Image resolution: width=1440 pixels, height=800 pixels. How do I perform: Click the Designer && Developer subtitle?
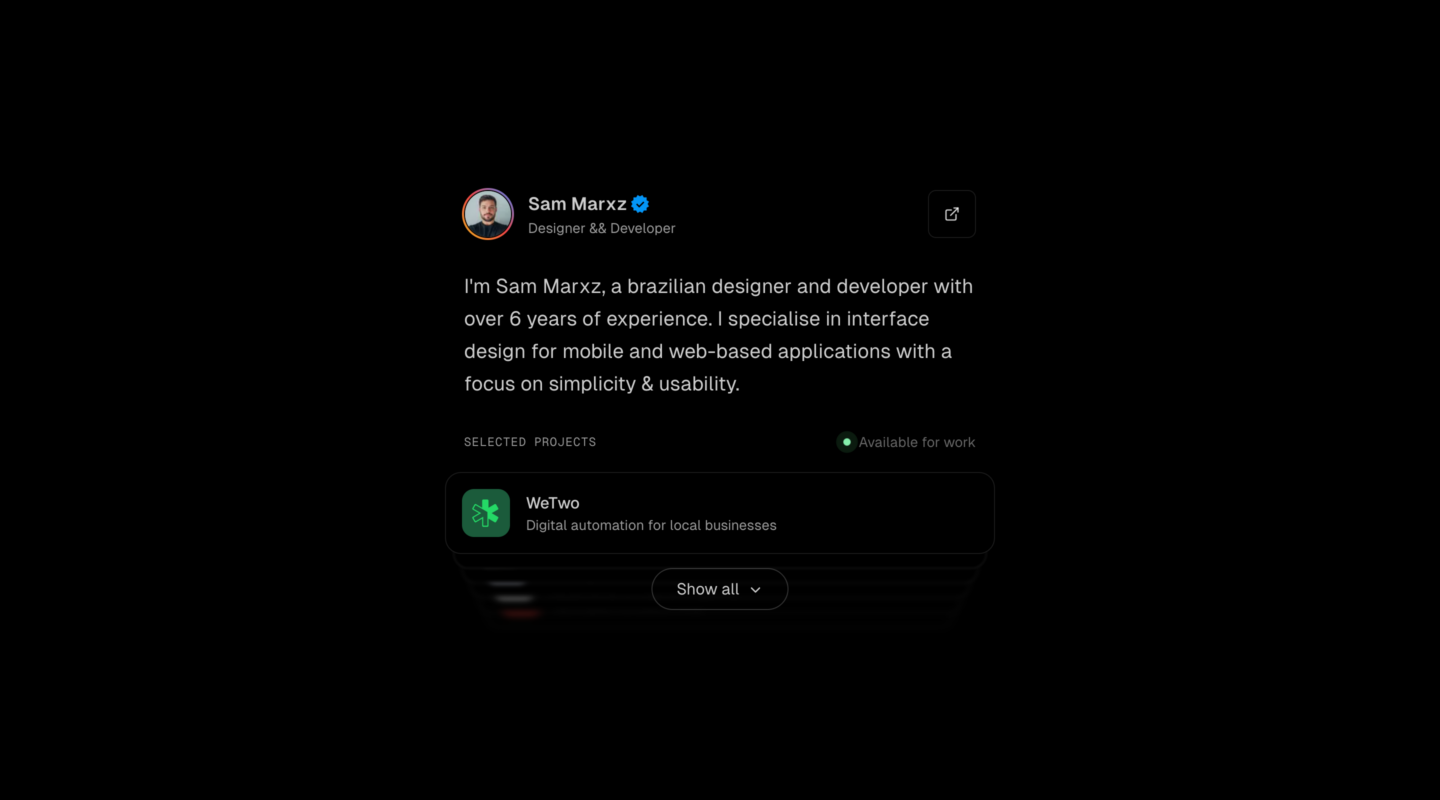point(601,228)
